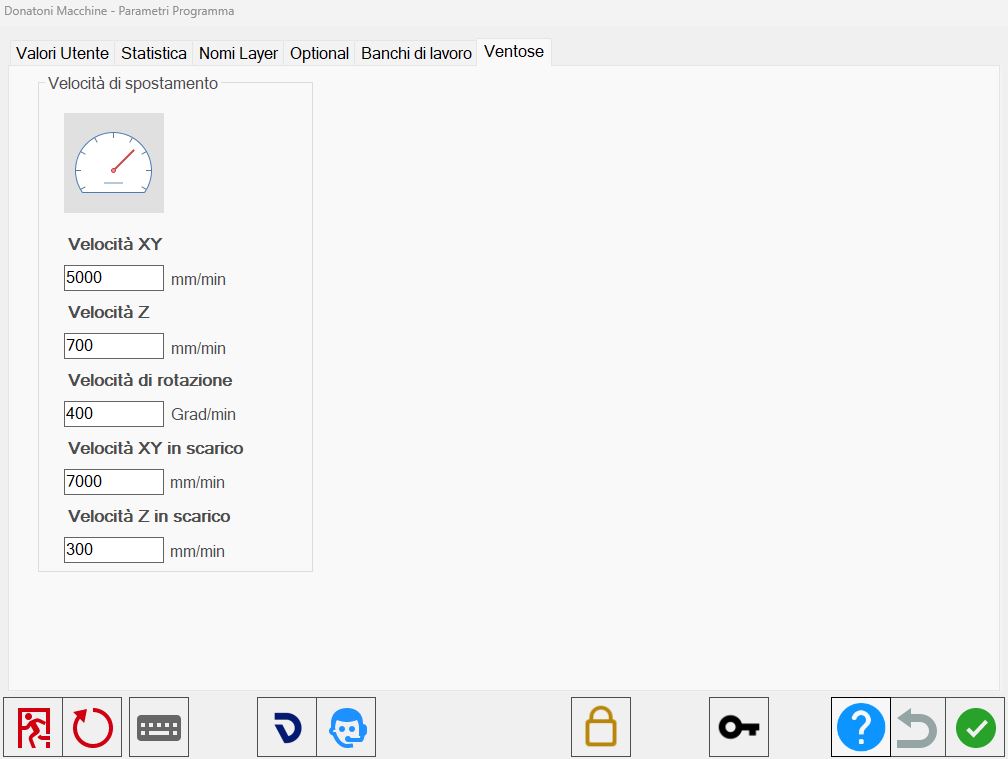
Task: Select the Velocità di rotazione input field
Action: 114,414
